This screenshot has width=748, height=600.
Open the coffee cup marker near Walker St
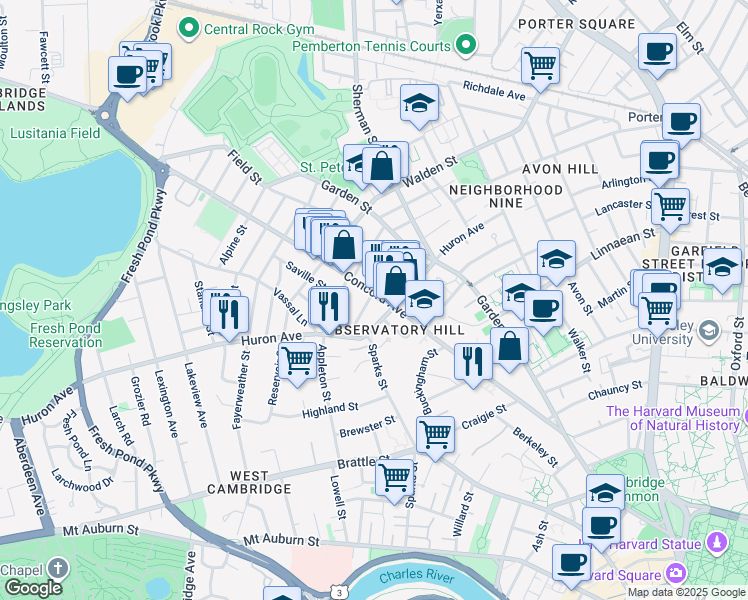[543, 308]
